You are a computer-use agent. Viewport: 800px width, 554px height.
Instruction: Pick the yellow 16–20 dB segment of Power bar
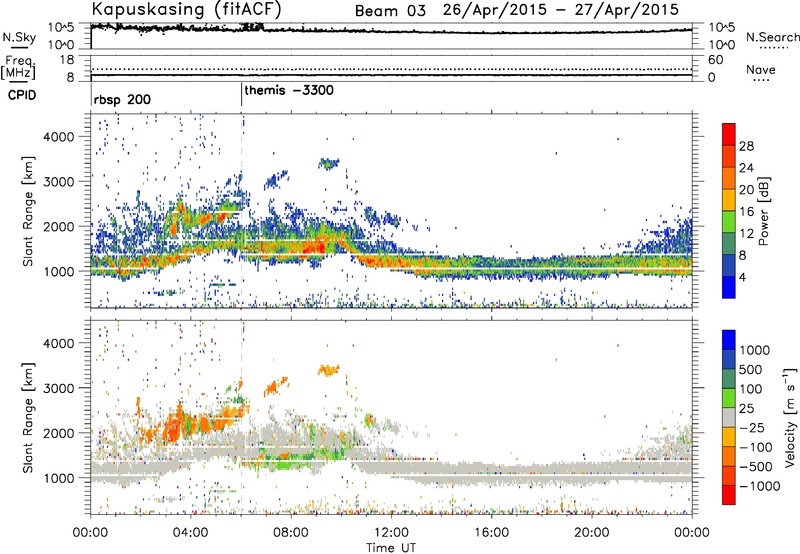click(x=729, y=199)
